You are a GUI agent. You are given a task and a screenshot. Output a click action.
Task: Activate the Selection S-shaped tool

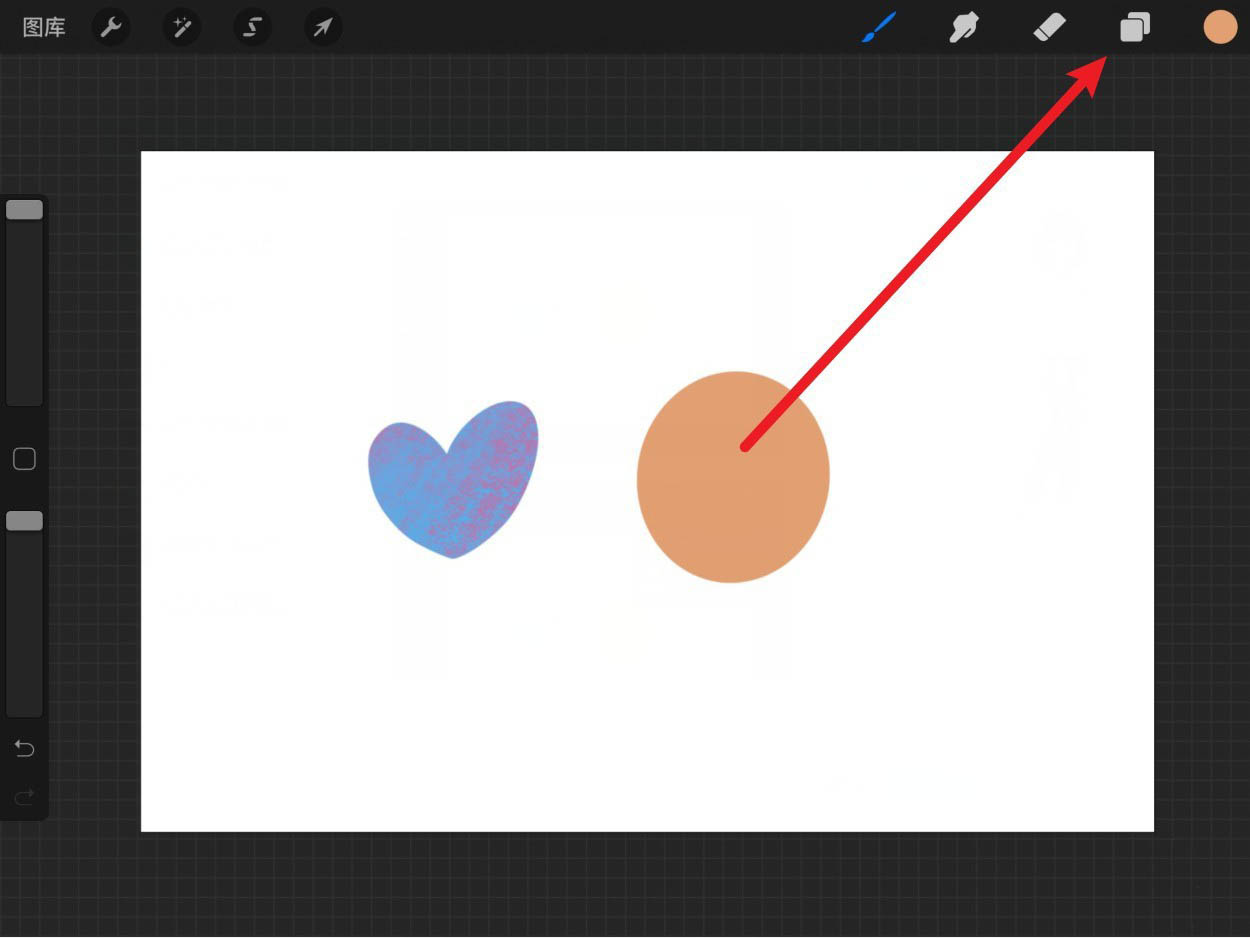[x=252, y=28]
